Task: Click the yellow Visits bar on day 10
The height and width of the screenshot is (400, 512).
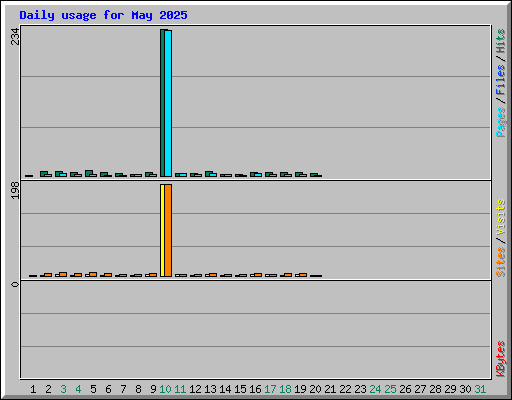Action: coord(162,230)
